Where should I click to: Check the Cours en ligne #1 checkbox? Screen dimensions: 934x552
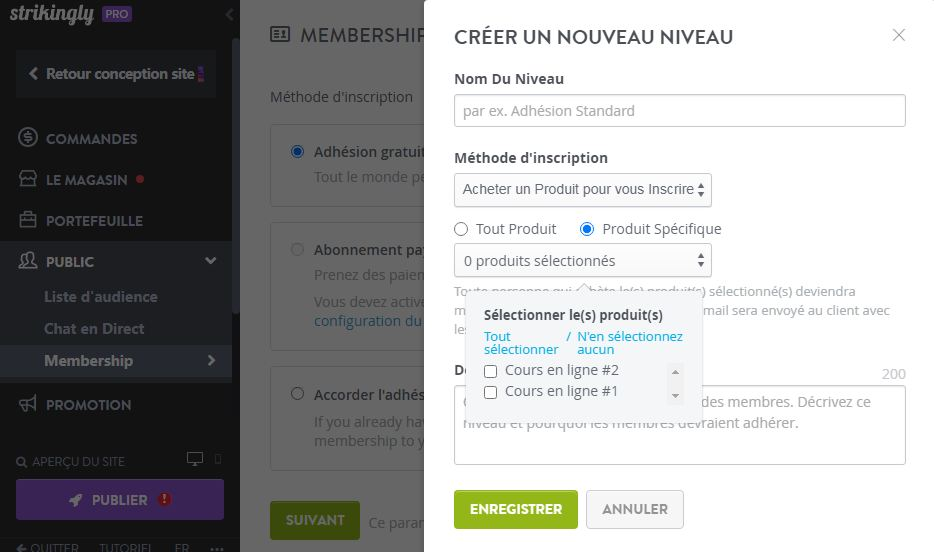coord(491,392)
